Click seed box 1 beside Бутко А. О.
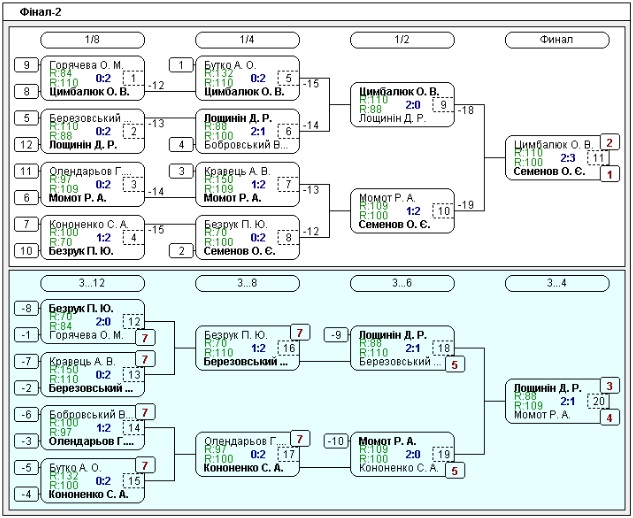 click(181, 65)
